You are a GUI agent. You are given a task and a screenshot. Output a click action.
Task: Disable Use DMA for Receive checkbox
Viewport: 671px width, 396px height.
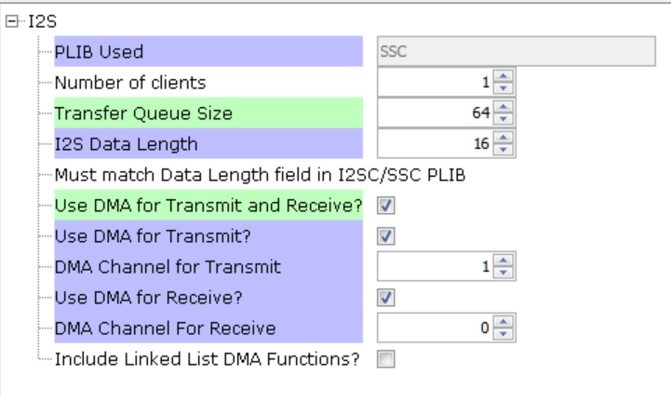tap(386, 298)
